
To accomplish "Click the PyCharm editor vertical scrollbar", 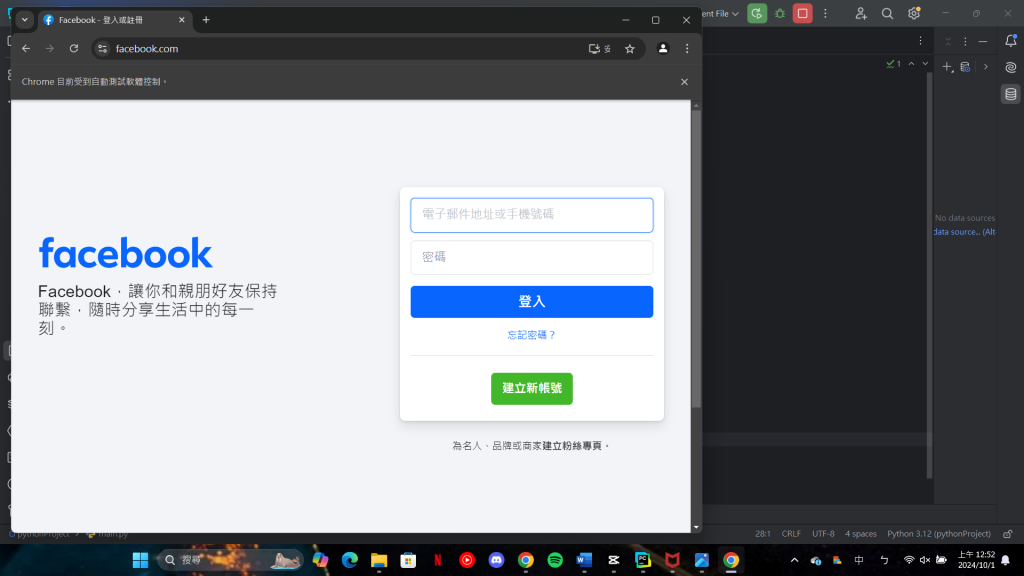I will click(x=929, y=274).
